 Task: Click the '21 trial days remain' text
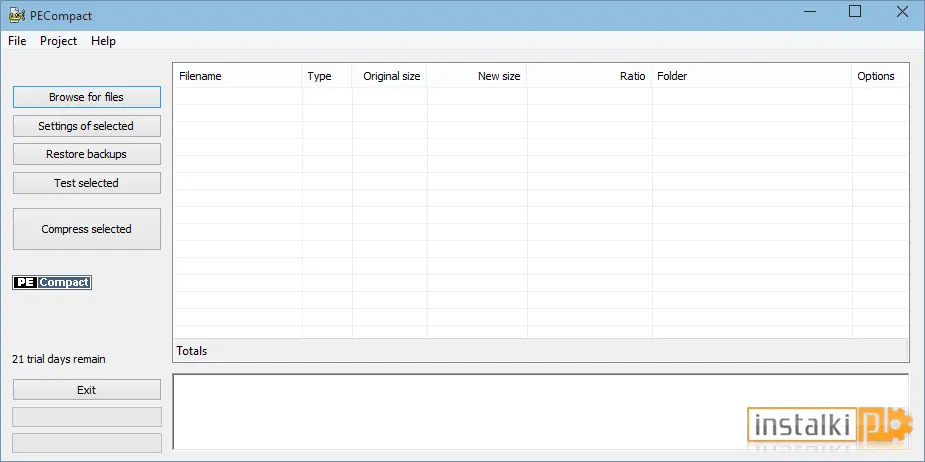tap(59, 359)
